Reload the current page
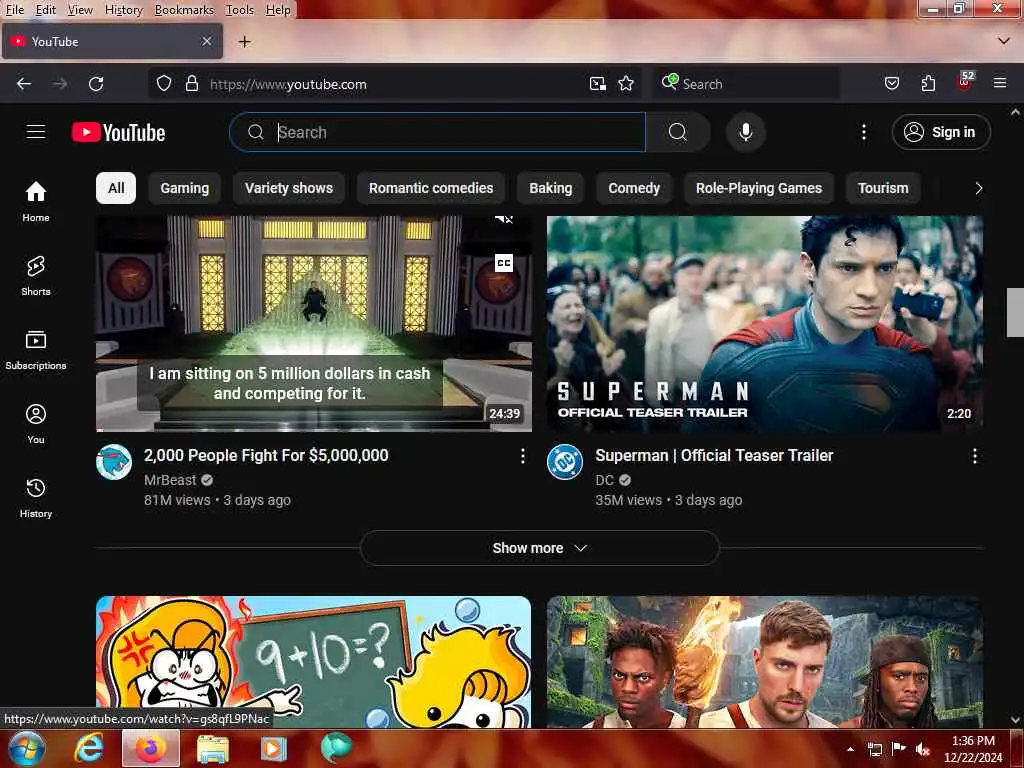The height and width of the screenshot is (768, 1024). (x=97, y=84)
